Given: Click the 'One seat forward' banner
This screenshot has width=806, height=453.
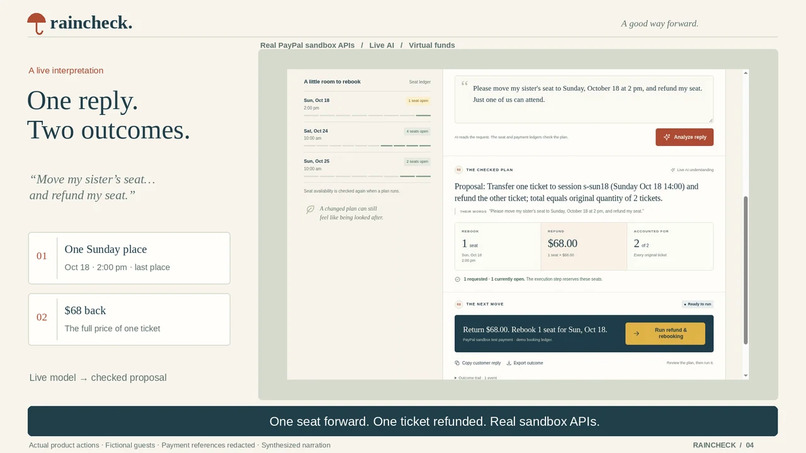Looking at the screenshot, I should coord(402,421).
